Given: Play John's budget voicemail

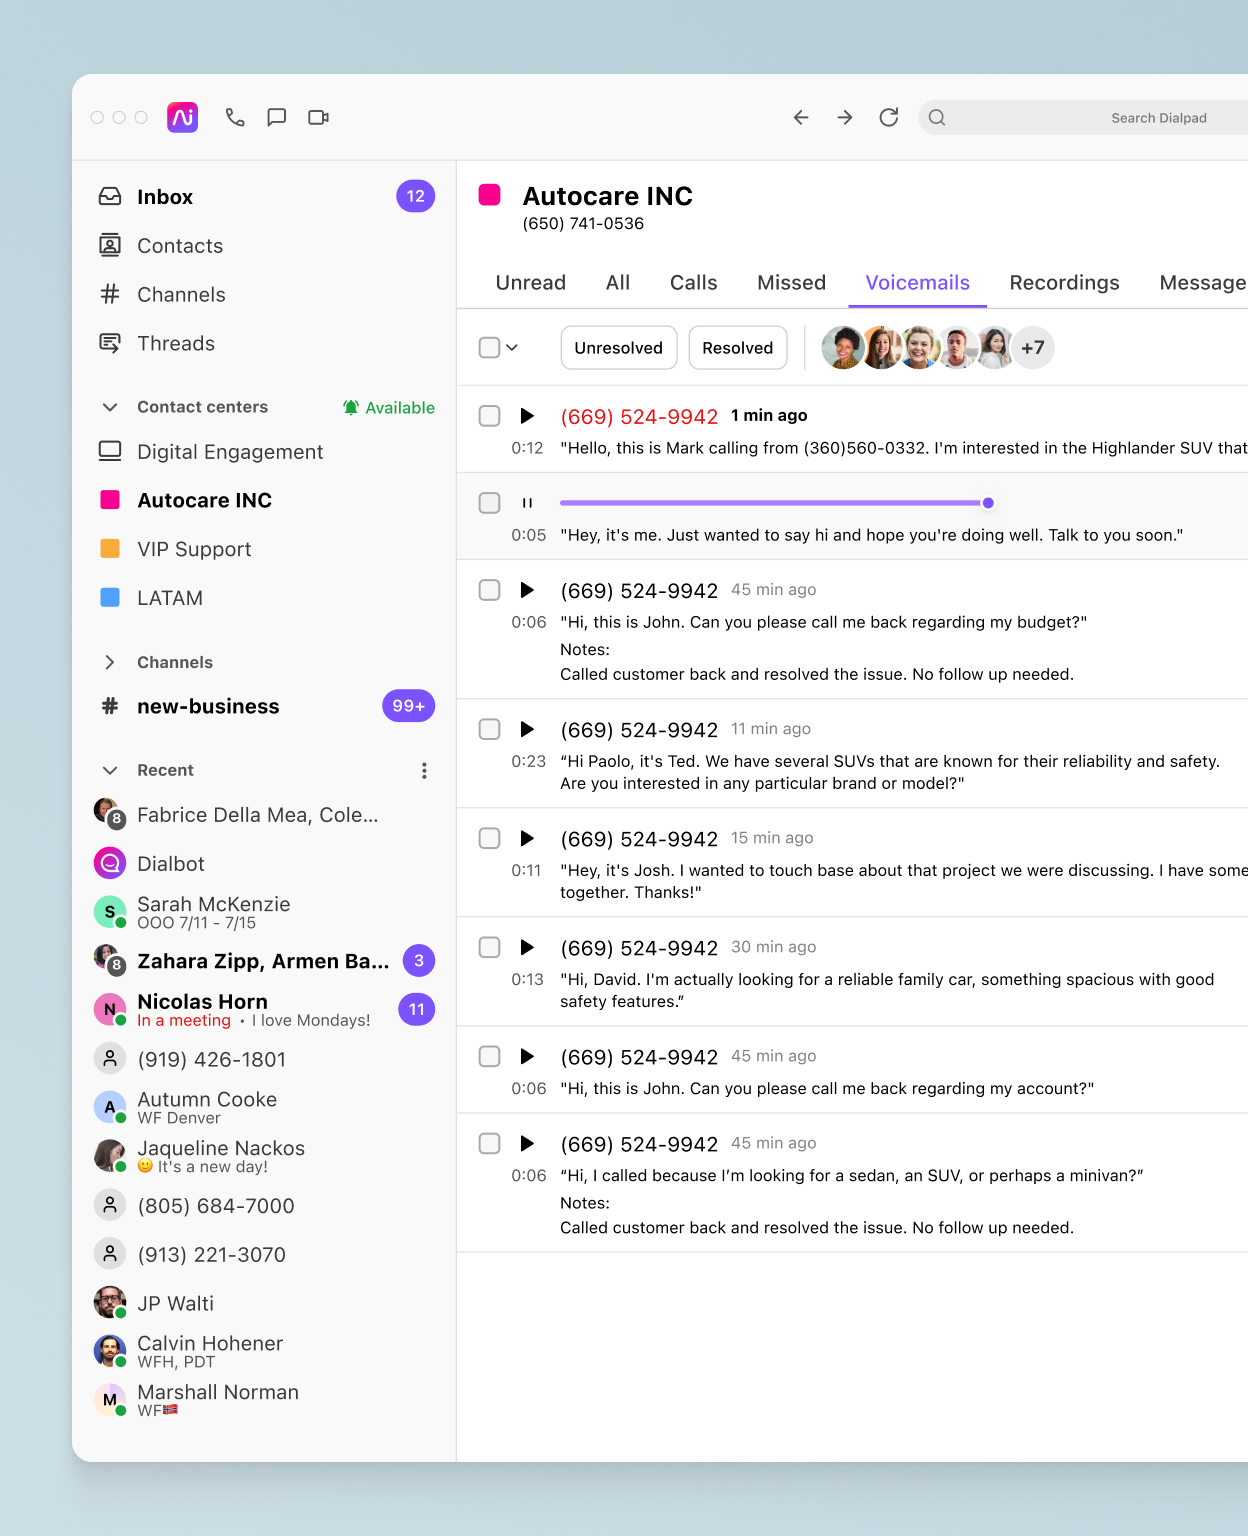Looking at the screenshot, I should click(x=527, y=590).
